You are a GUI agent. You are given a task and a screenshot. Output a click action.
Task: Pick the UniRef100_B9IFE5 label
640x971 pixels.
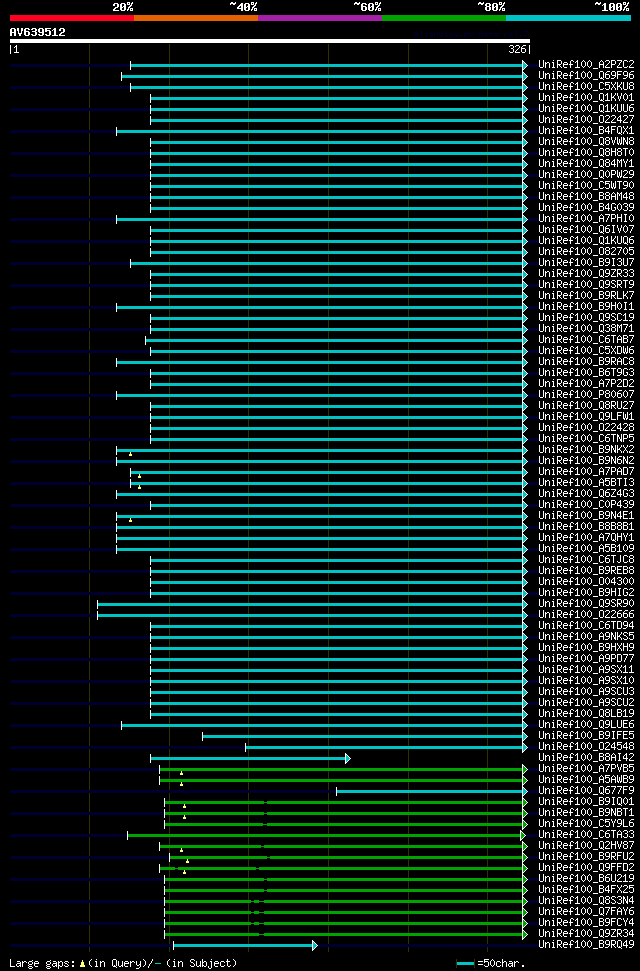tap(586, 736)
